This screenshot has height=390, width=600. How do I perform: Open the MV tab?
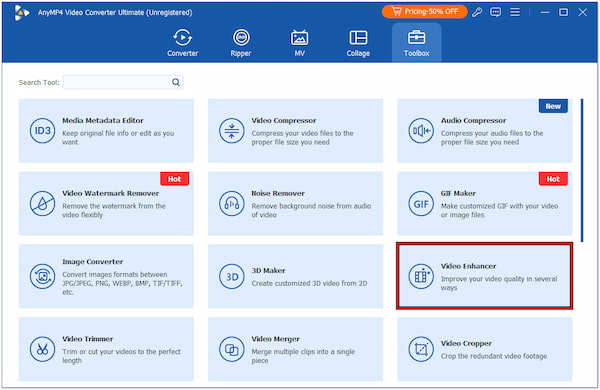pyautogui.click(x=299, y=43)
